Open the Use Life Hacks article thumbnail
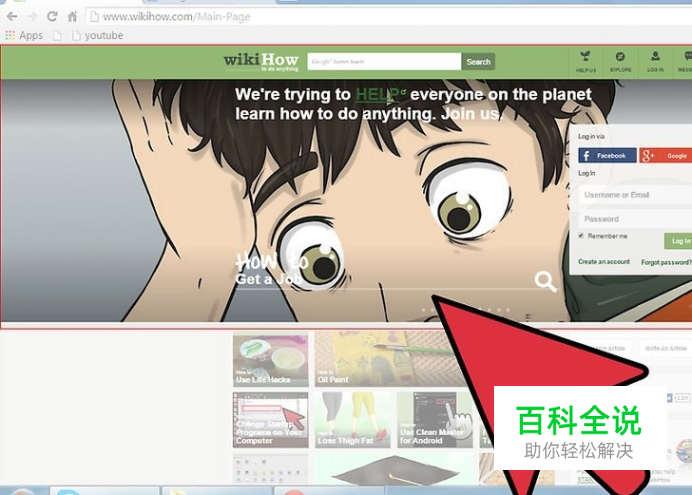 click(271, 360)
